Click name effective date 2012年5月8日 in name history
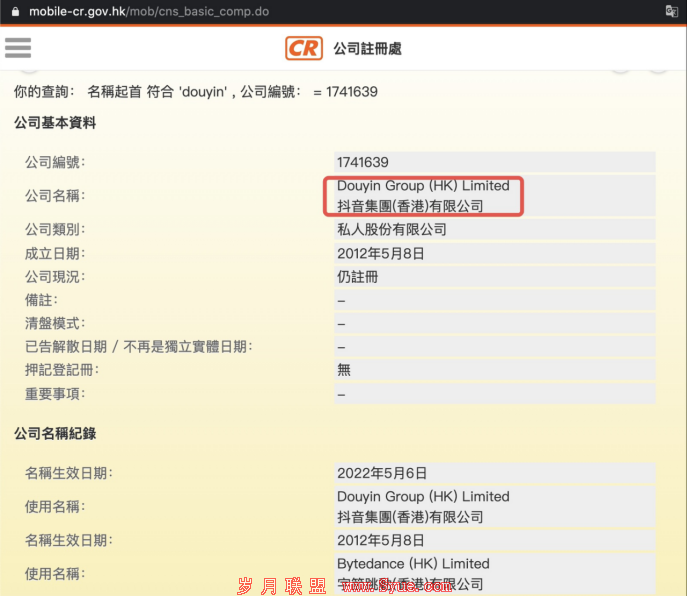The width and height of the screenshot is (687, 596). (x=380, y=540)
